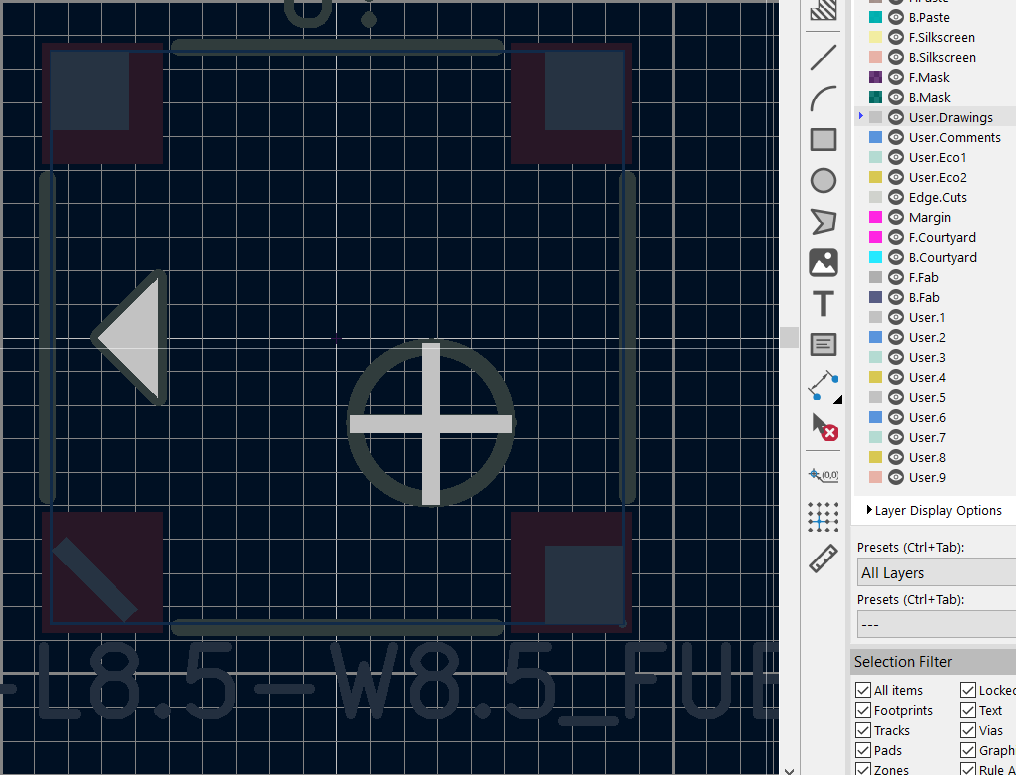Select the User.1 layer
The height and width of the screenshot is (775, 1016).
[927, 318]
